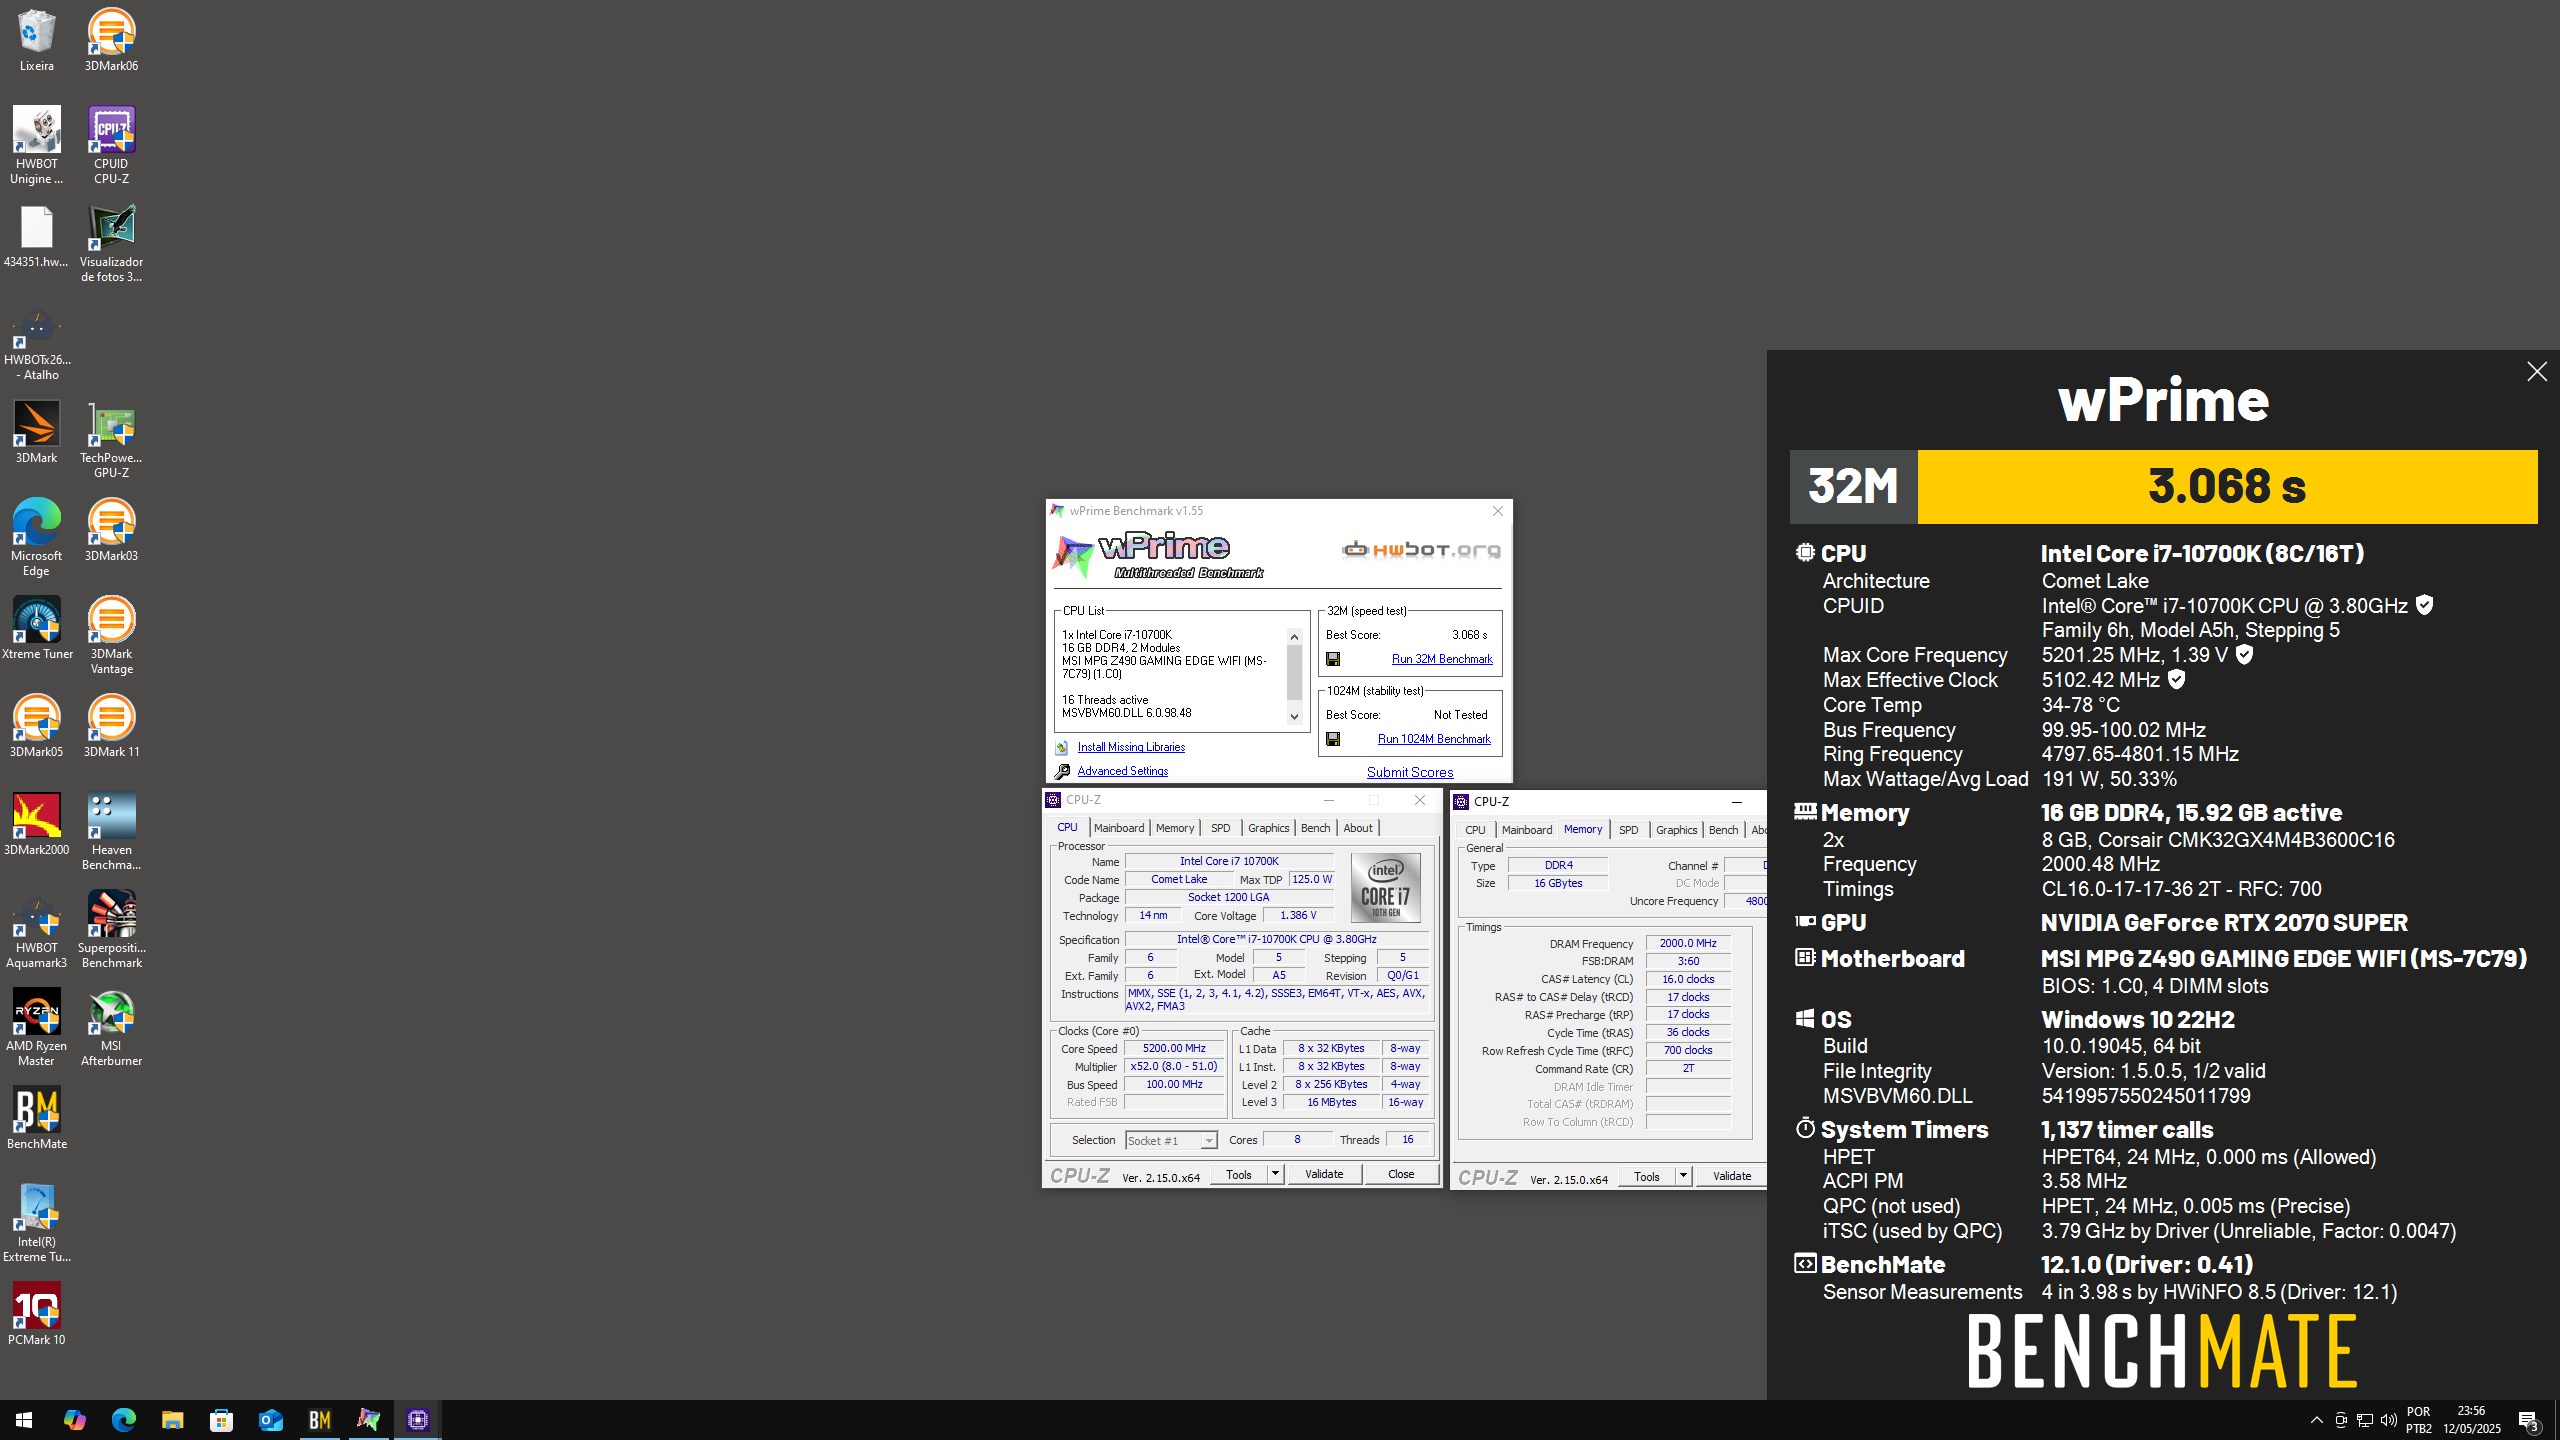2560x1440 pixels.
Task: Show hidden system tray icons
Action: [x=2316, y=1420]
